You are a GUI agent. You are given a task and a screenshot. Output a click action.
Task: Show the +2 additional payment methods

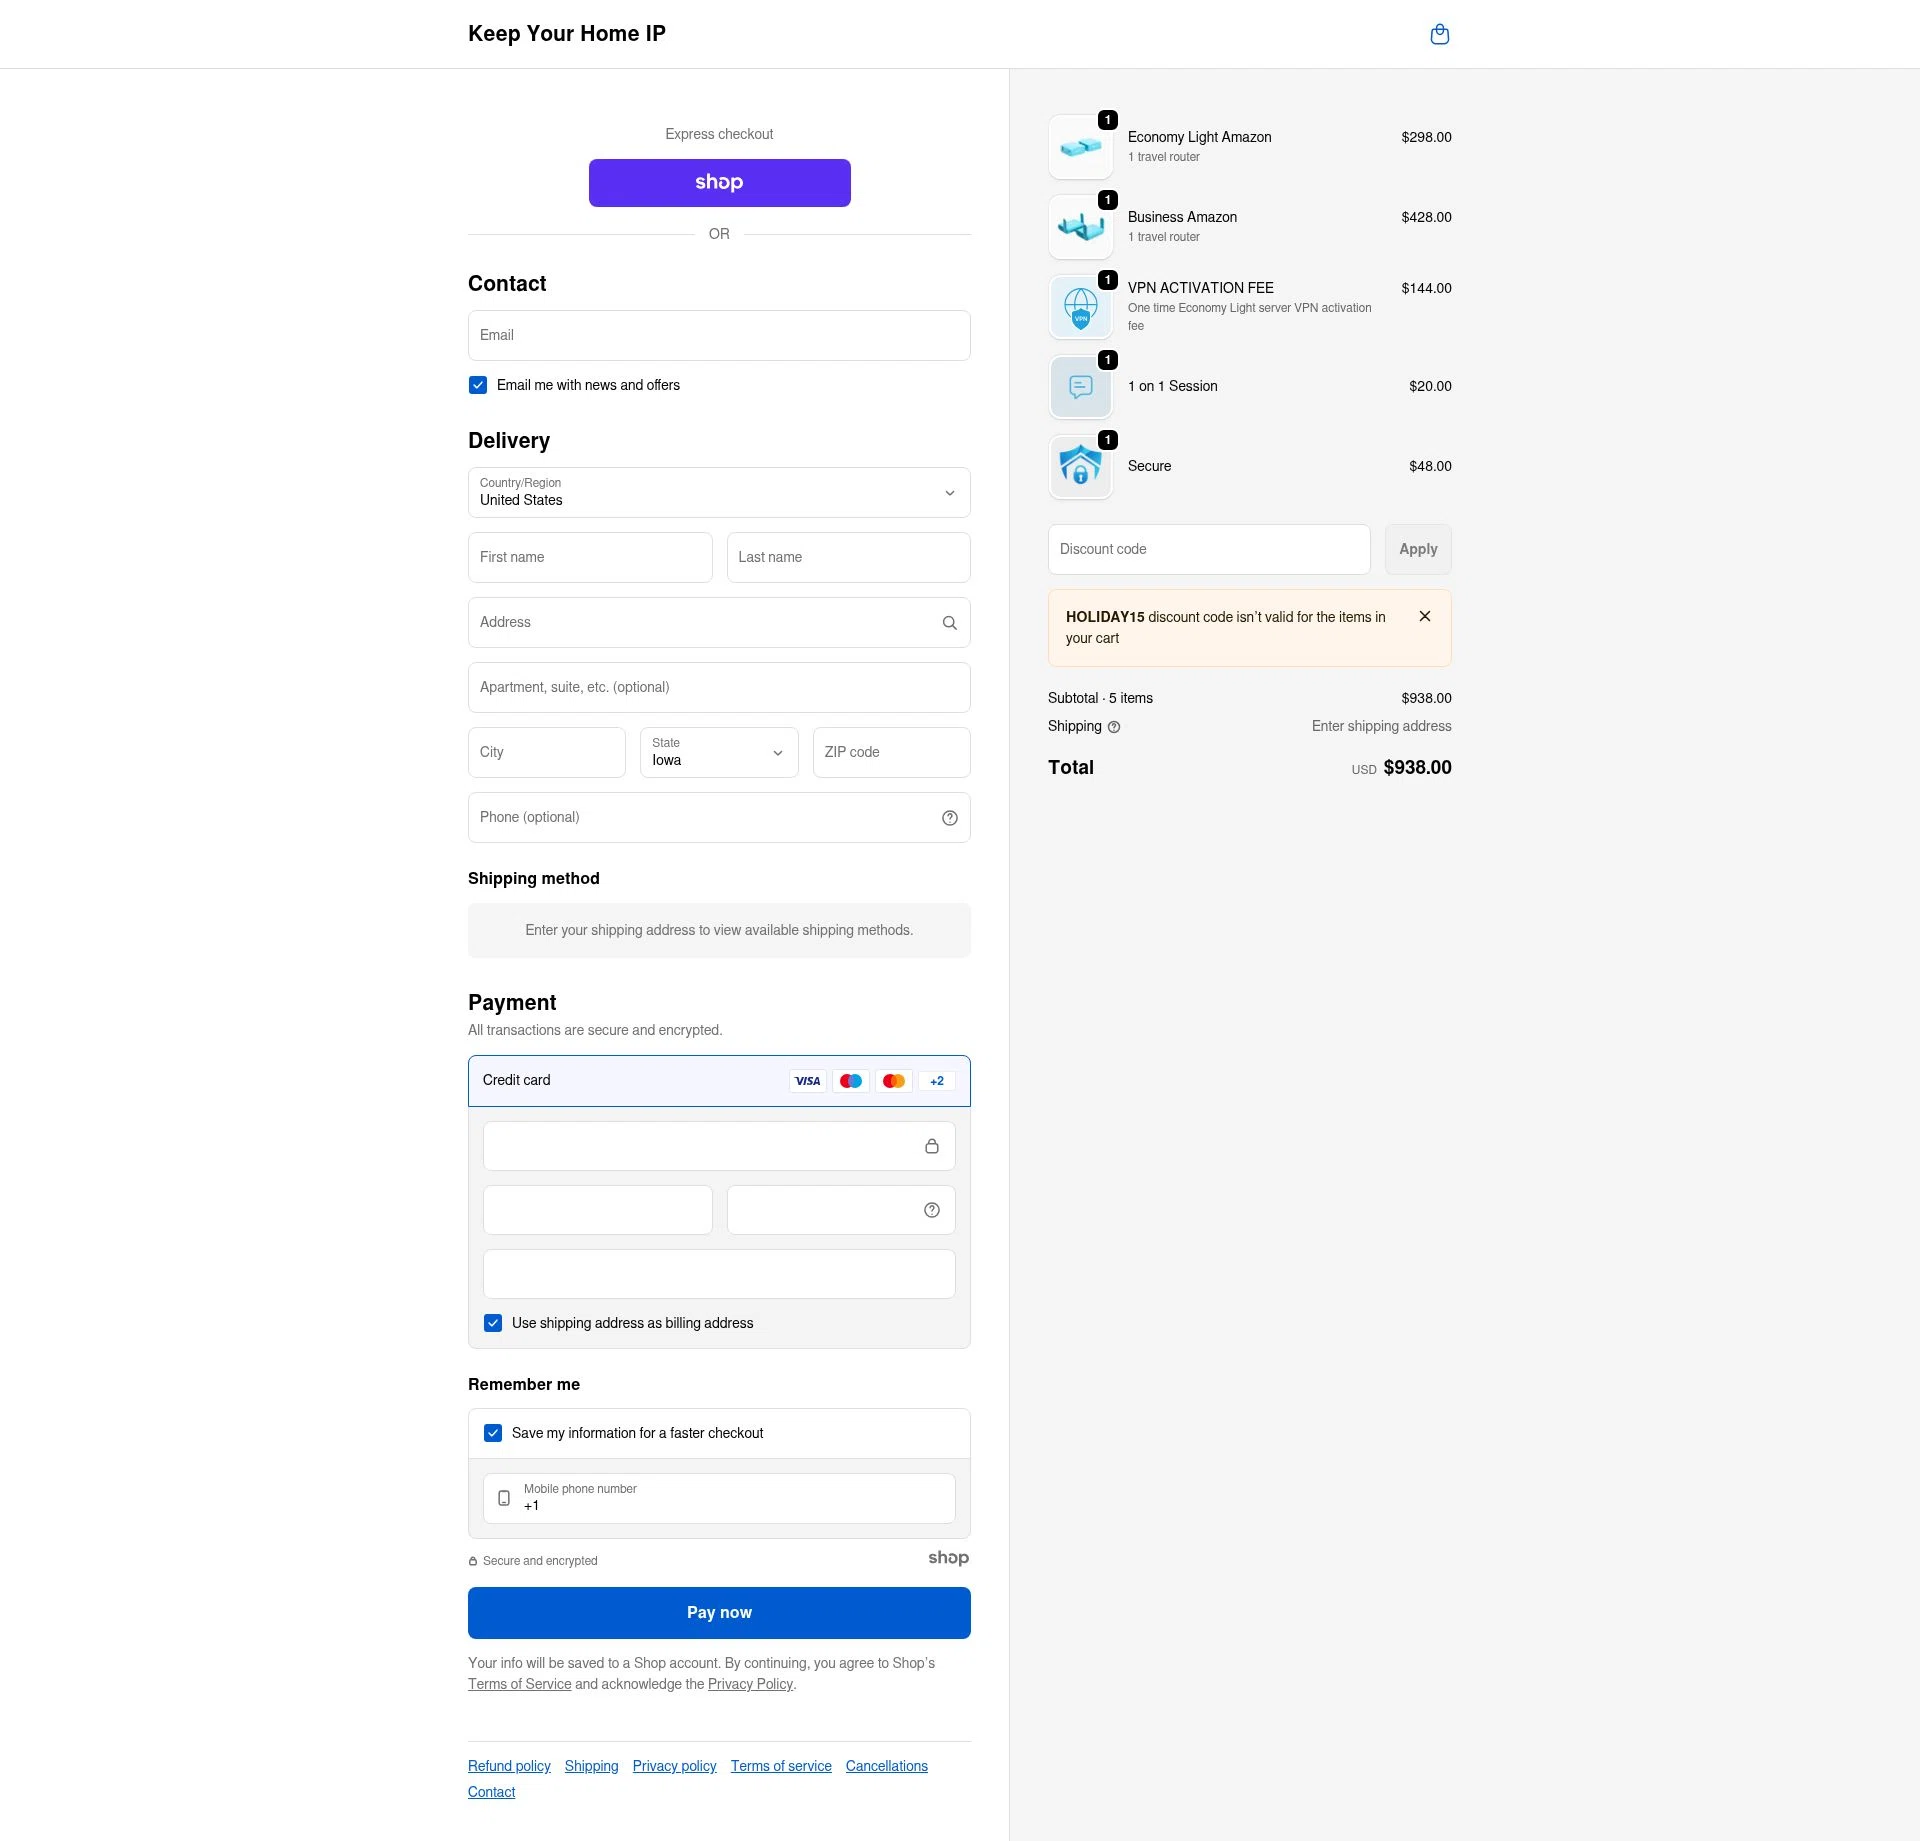click(x=937, y=1081)
